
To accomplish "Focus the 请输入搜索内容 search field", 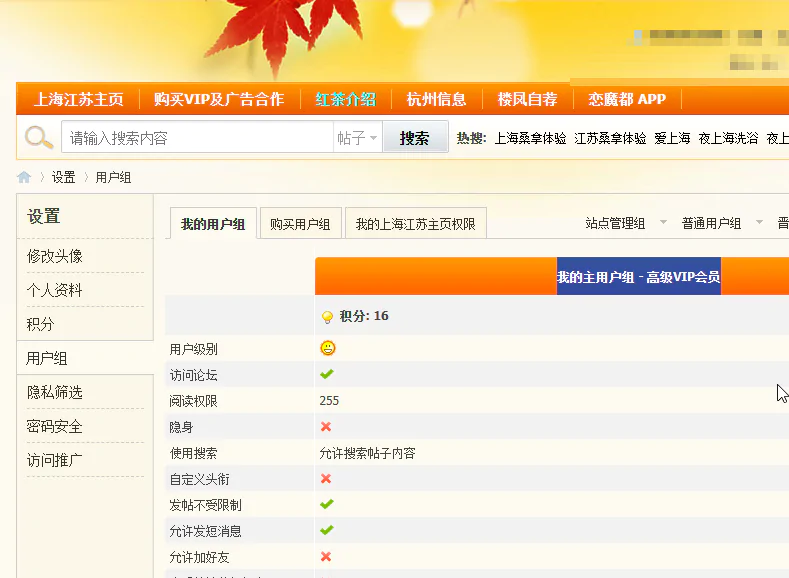I will click(x=197, y=137).
